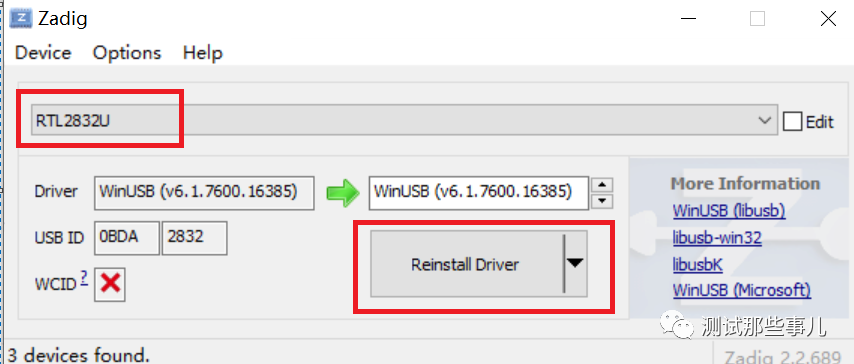854x364 pixels.
Task: Click the USB ID 0BDA field
Action: pyautogui.click(x=127, y=238)
